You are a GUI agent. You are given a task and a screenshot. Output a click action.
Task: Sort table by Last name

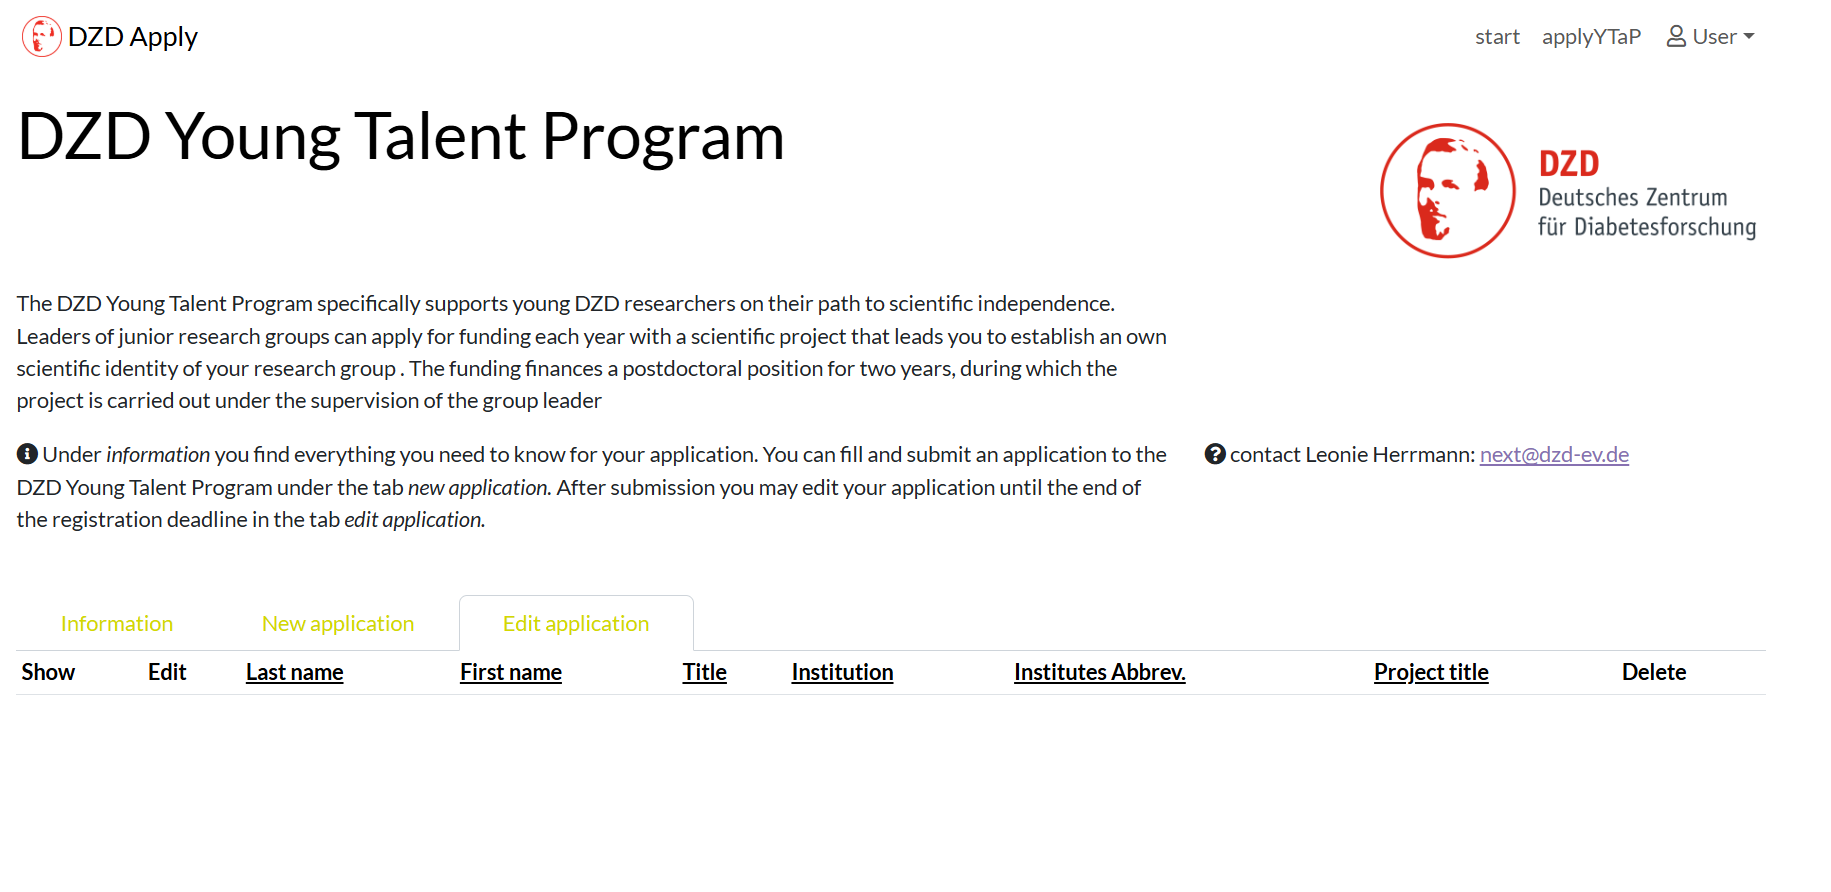tap(295, 673)
